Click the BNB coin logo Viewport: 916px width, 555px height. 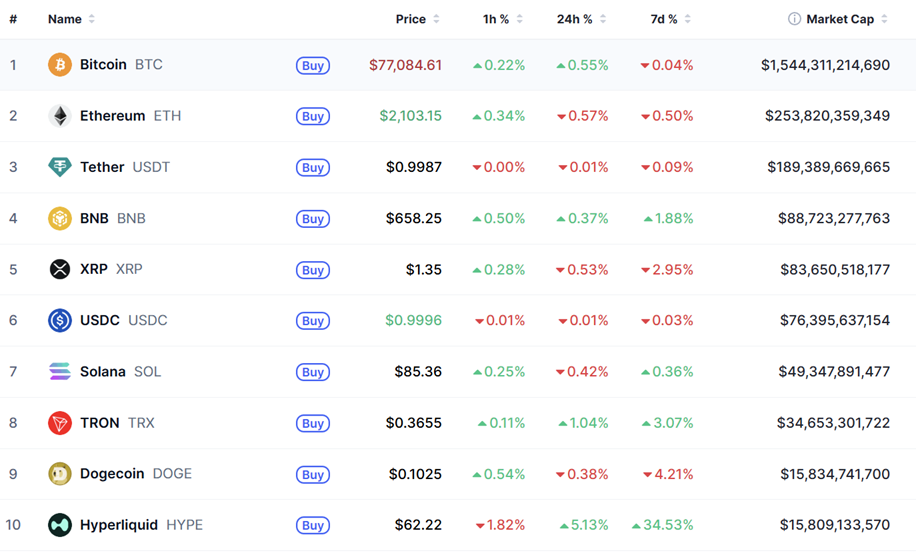pos(60,218)
